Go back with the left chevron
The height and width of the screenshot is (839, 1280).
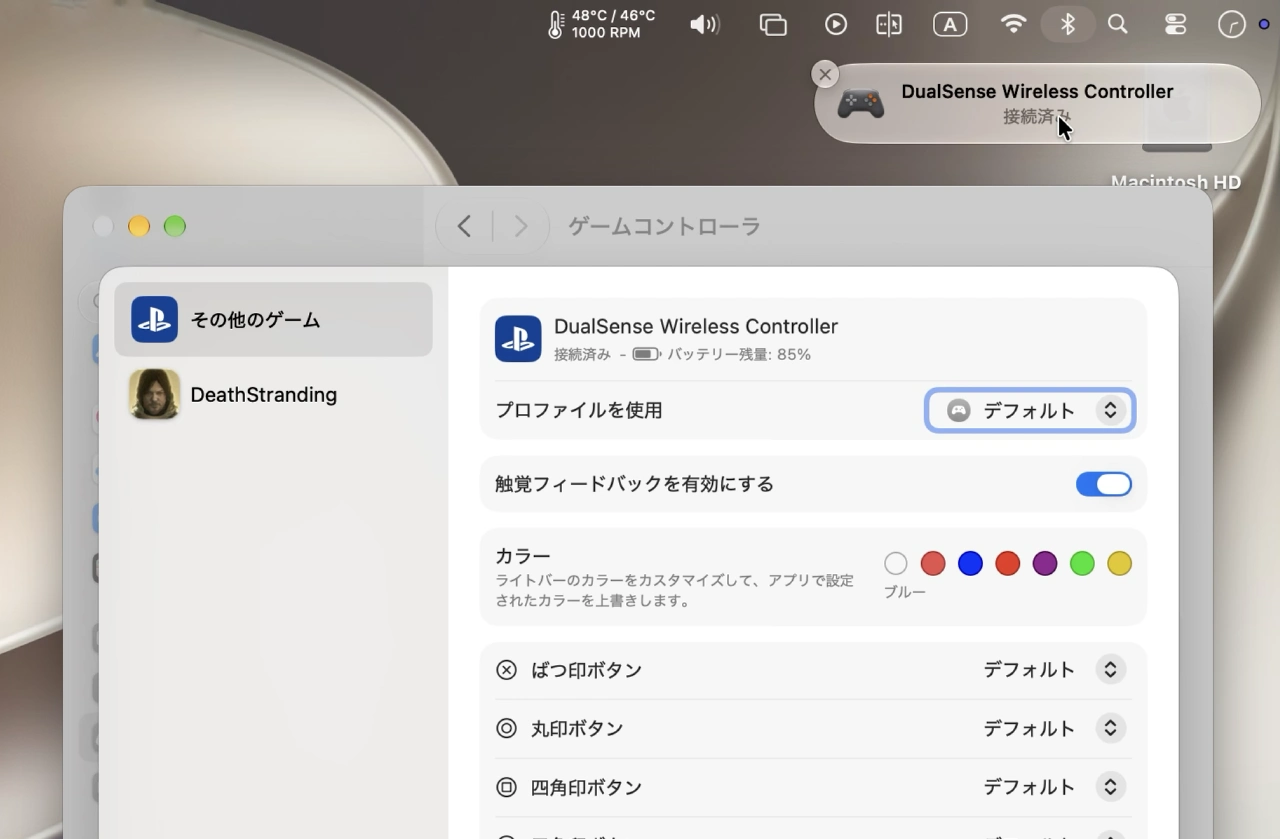click(x=464, y=227)
